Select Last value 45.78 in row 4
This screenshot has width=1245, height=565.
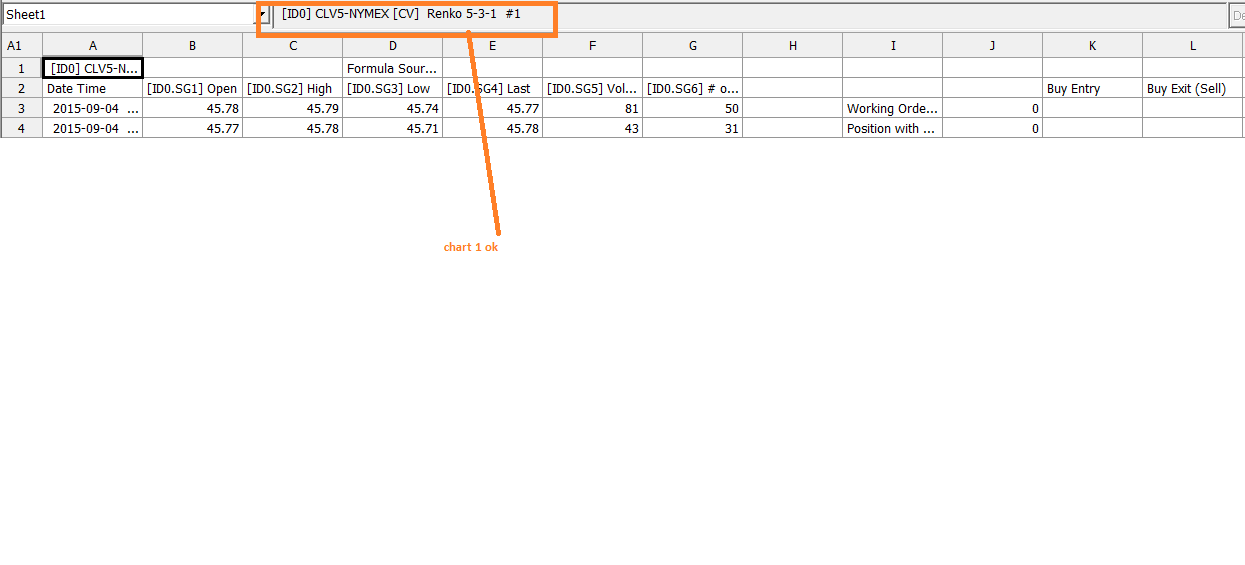pyautogui.click(x=493, y=128)
